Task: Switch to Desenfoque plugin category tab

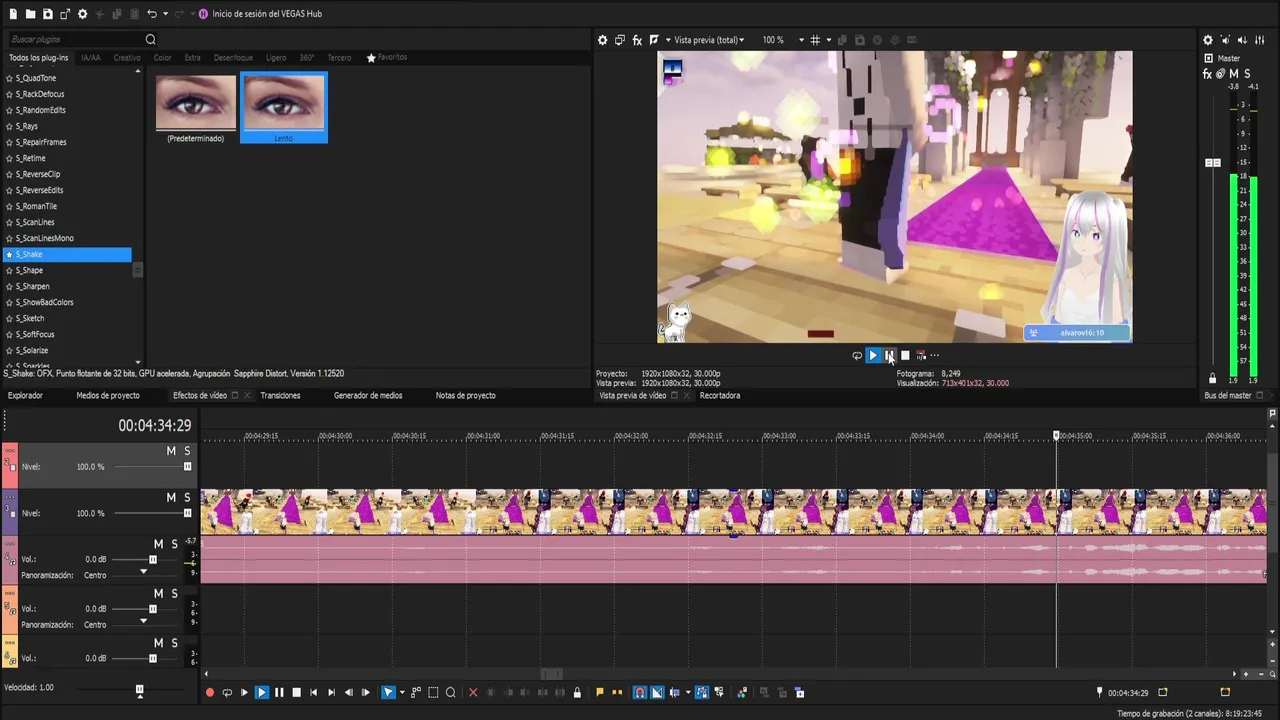Action: (233, 58)
